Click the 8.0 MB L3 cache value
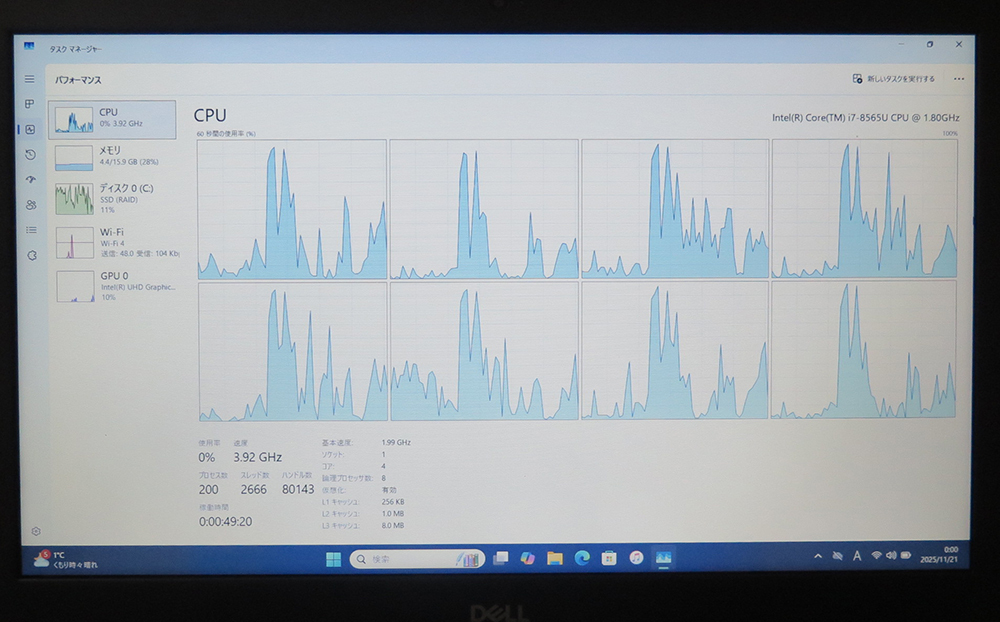 coord(393,526)
